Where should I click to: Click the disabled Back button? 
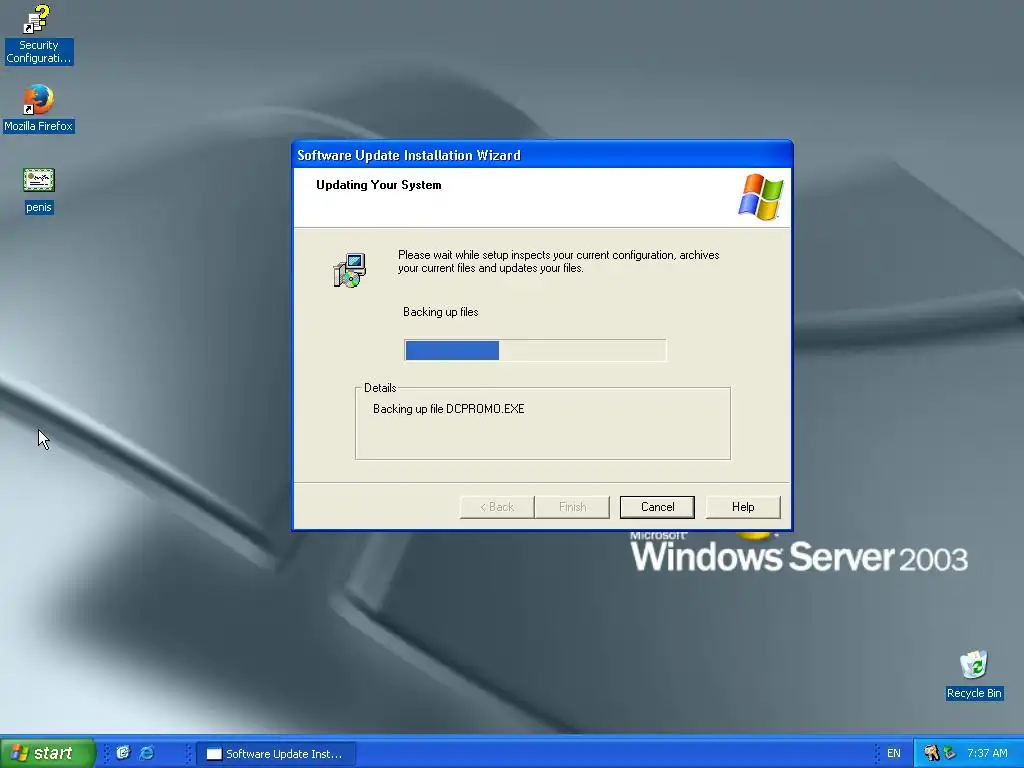pos(497,507)
